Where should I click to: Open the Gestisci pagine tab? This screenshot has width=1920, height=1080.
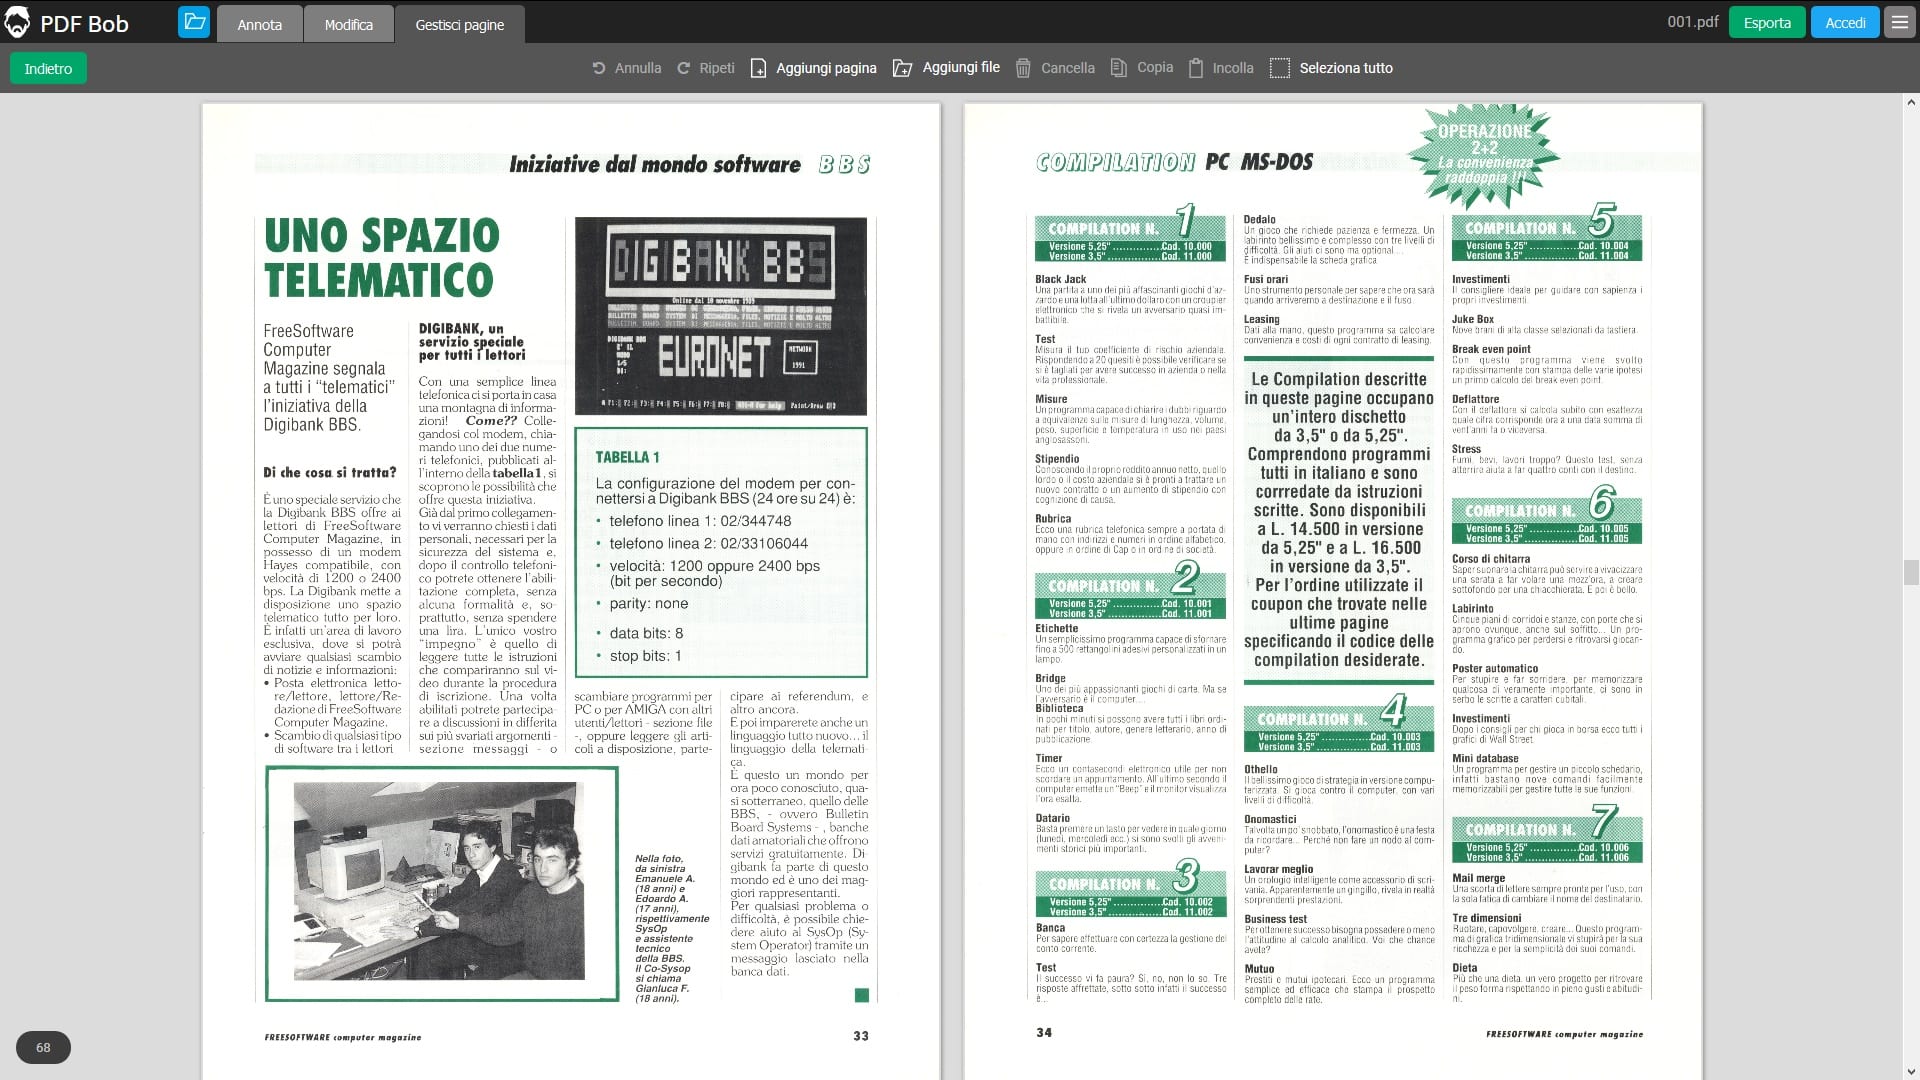[459, 24]
